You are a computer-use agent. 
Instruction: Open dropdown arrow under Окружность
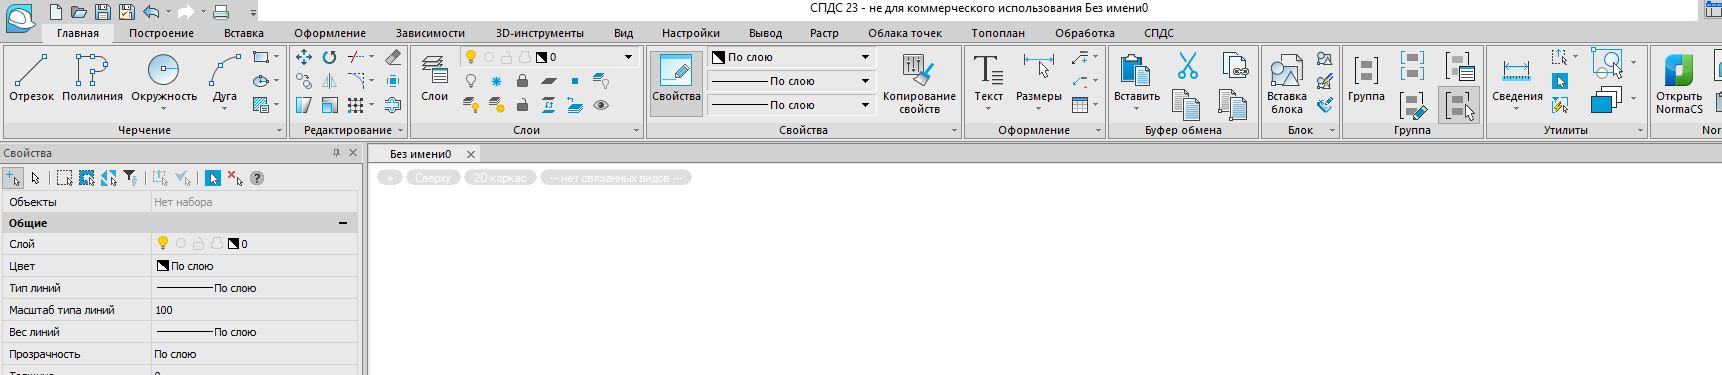[x=164, y=108]
